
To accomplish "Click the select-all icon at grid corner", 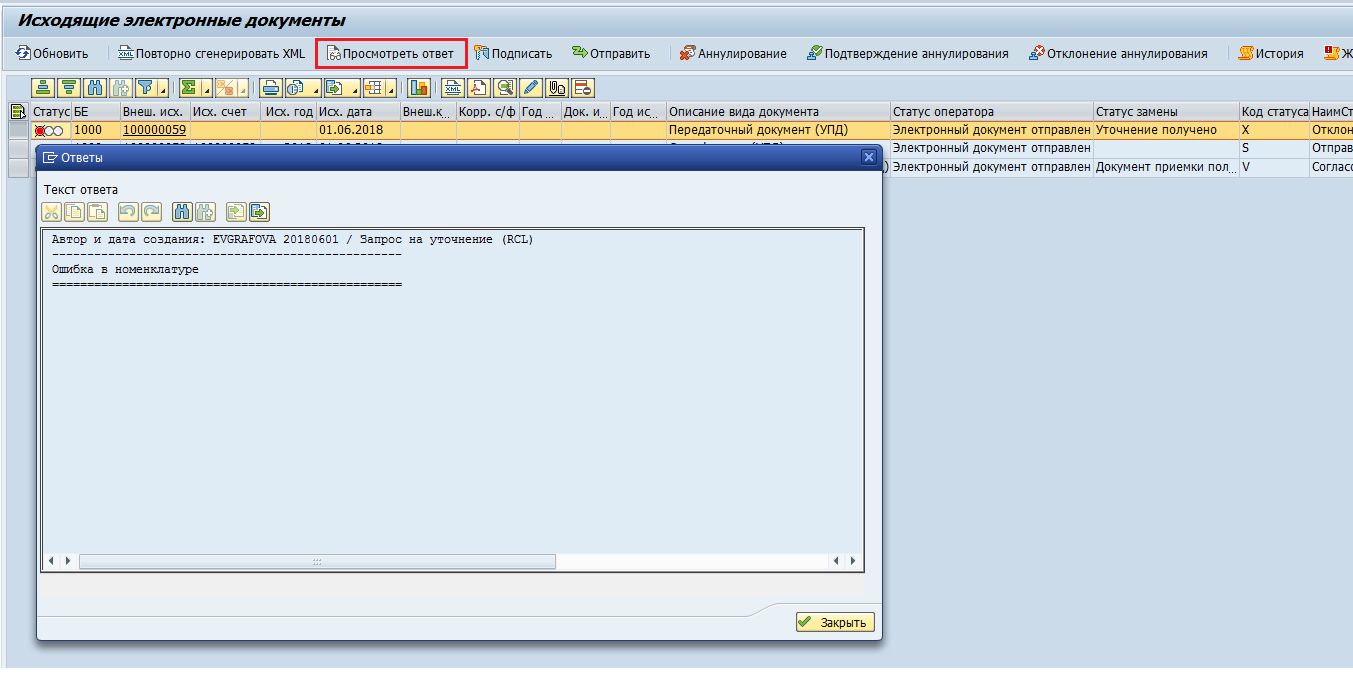I will click(18, 111).
